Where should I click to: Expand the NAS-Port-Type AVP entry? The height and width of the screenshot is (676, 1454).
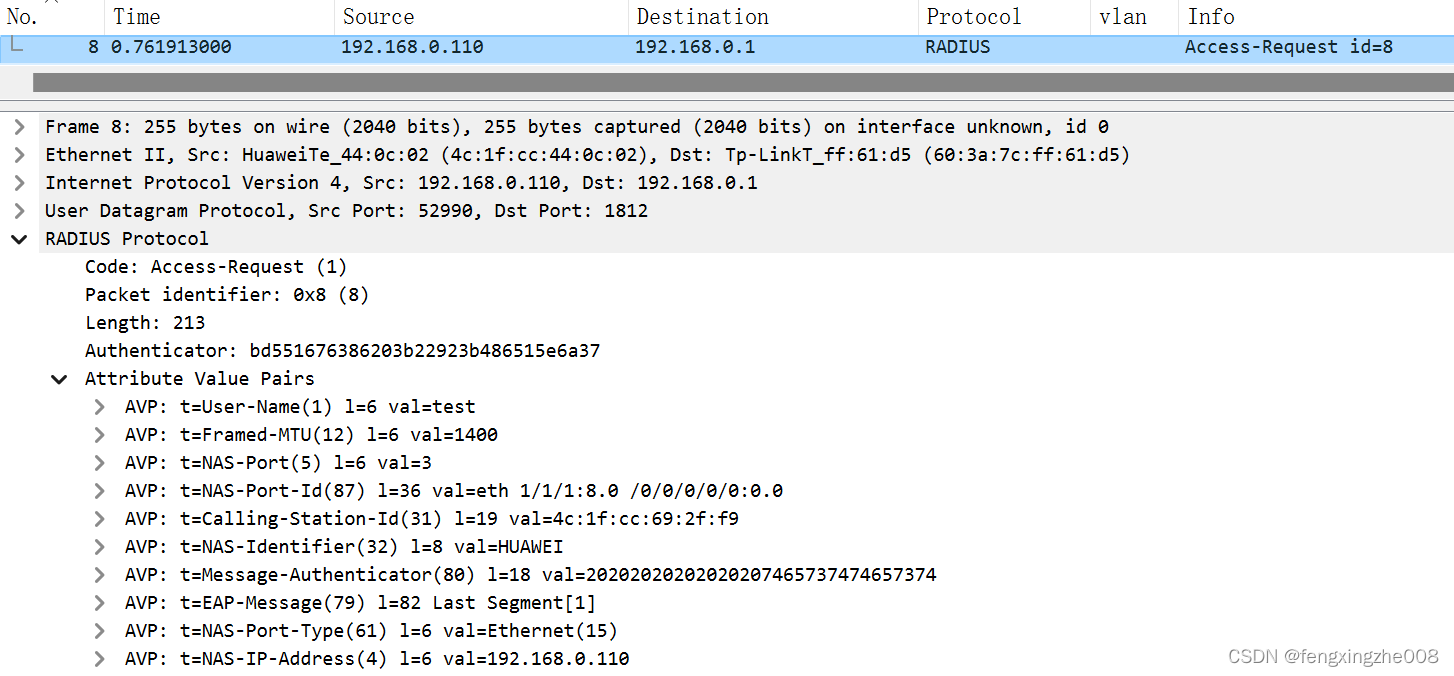tap(97, 630)
